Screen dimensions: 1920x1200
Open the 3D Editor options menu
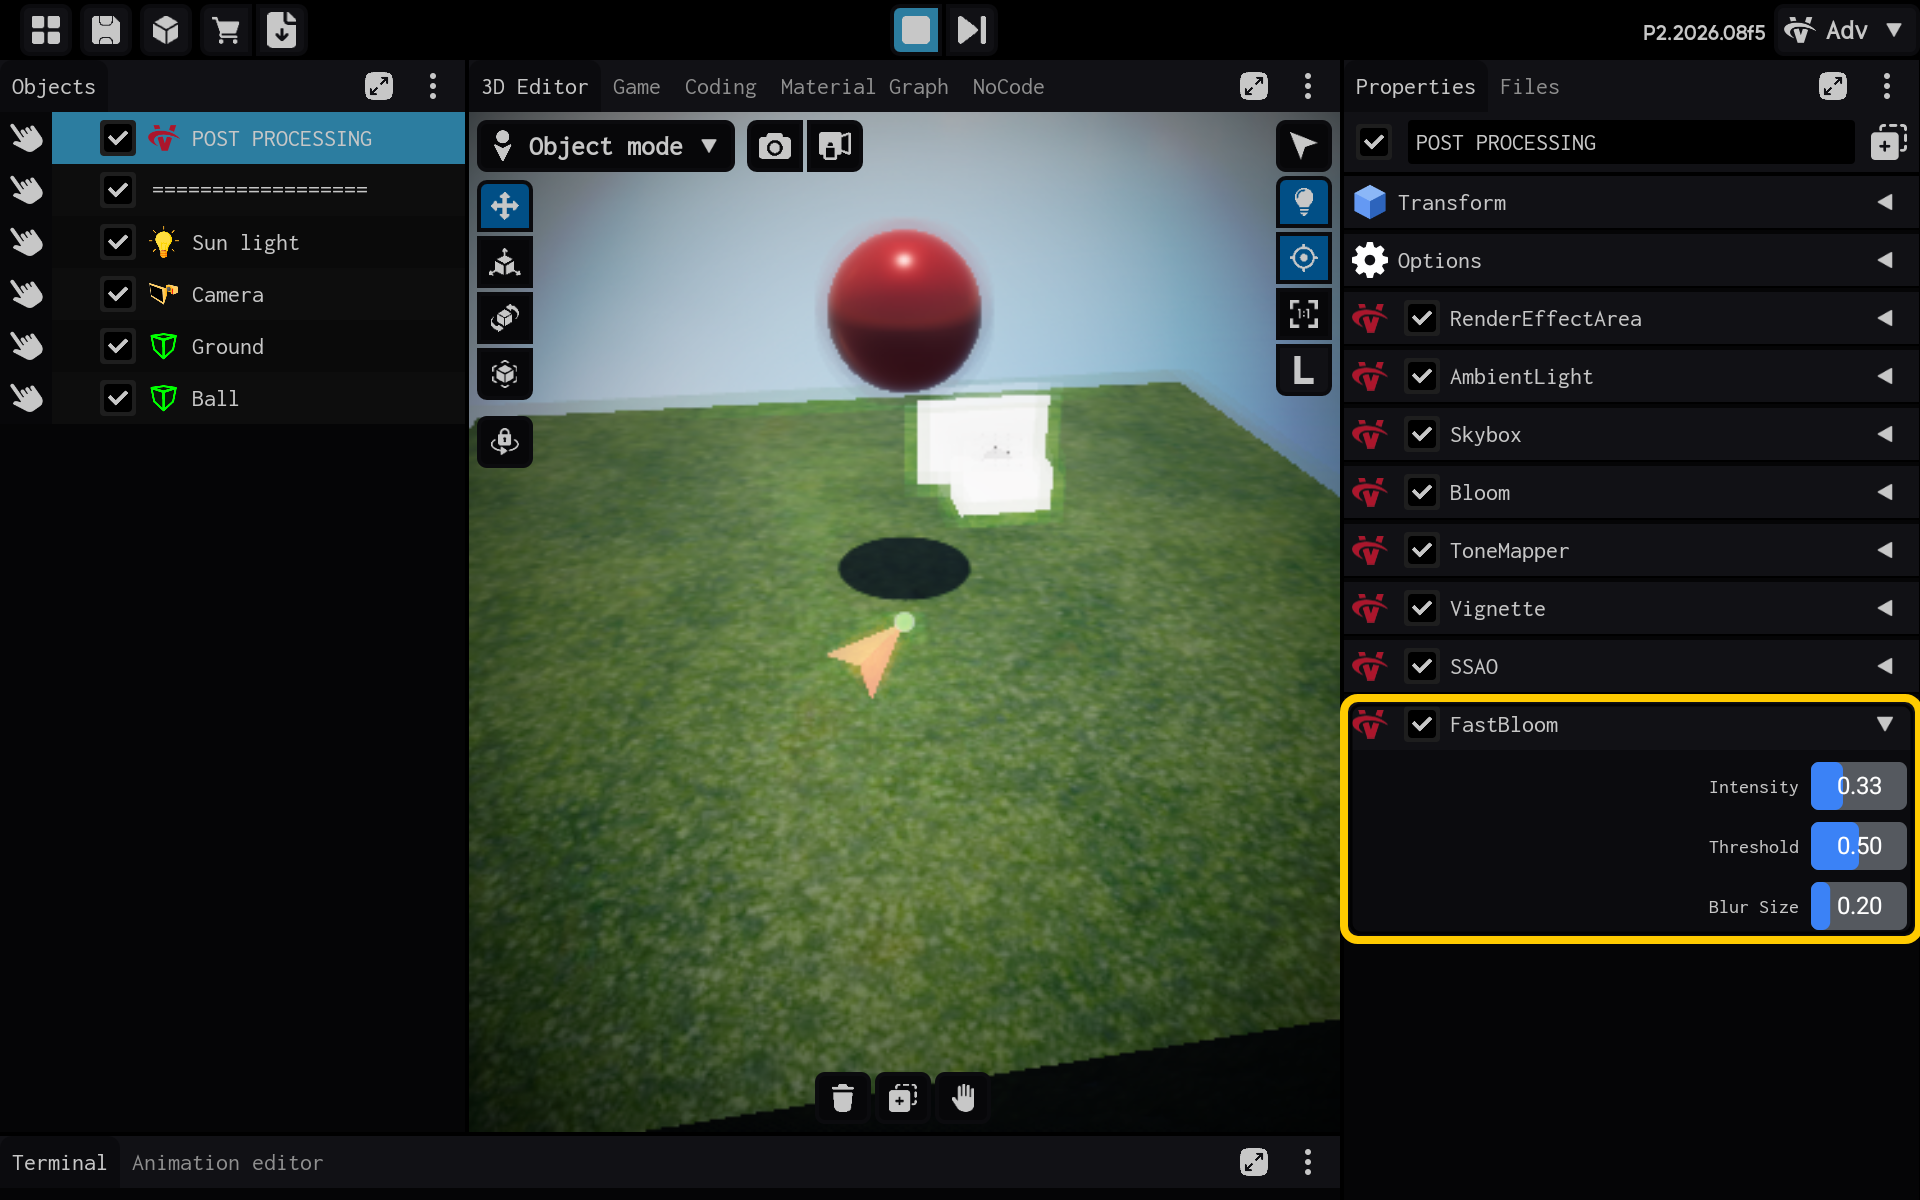1308,86
